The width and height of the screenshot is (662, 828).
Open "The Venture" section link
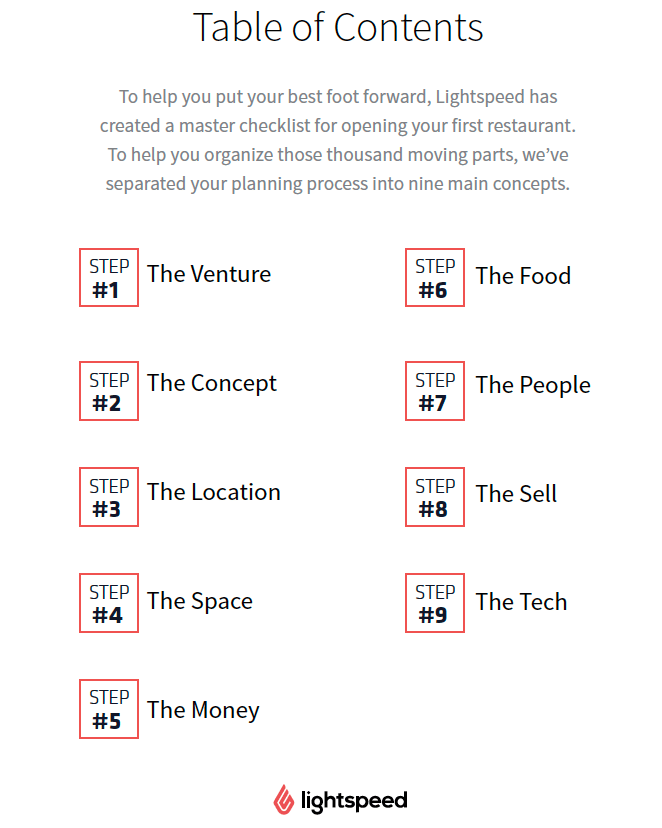(209, 274)
